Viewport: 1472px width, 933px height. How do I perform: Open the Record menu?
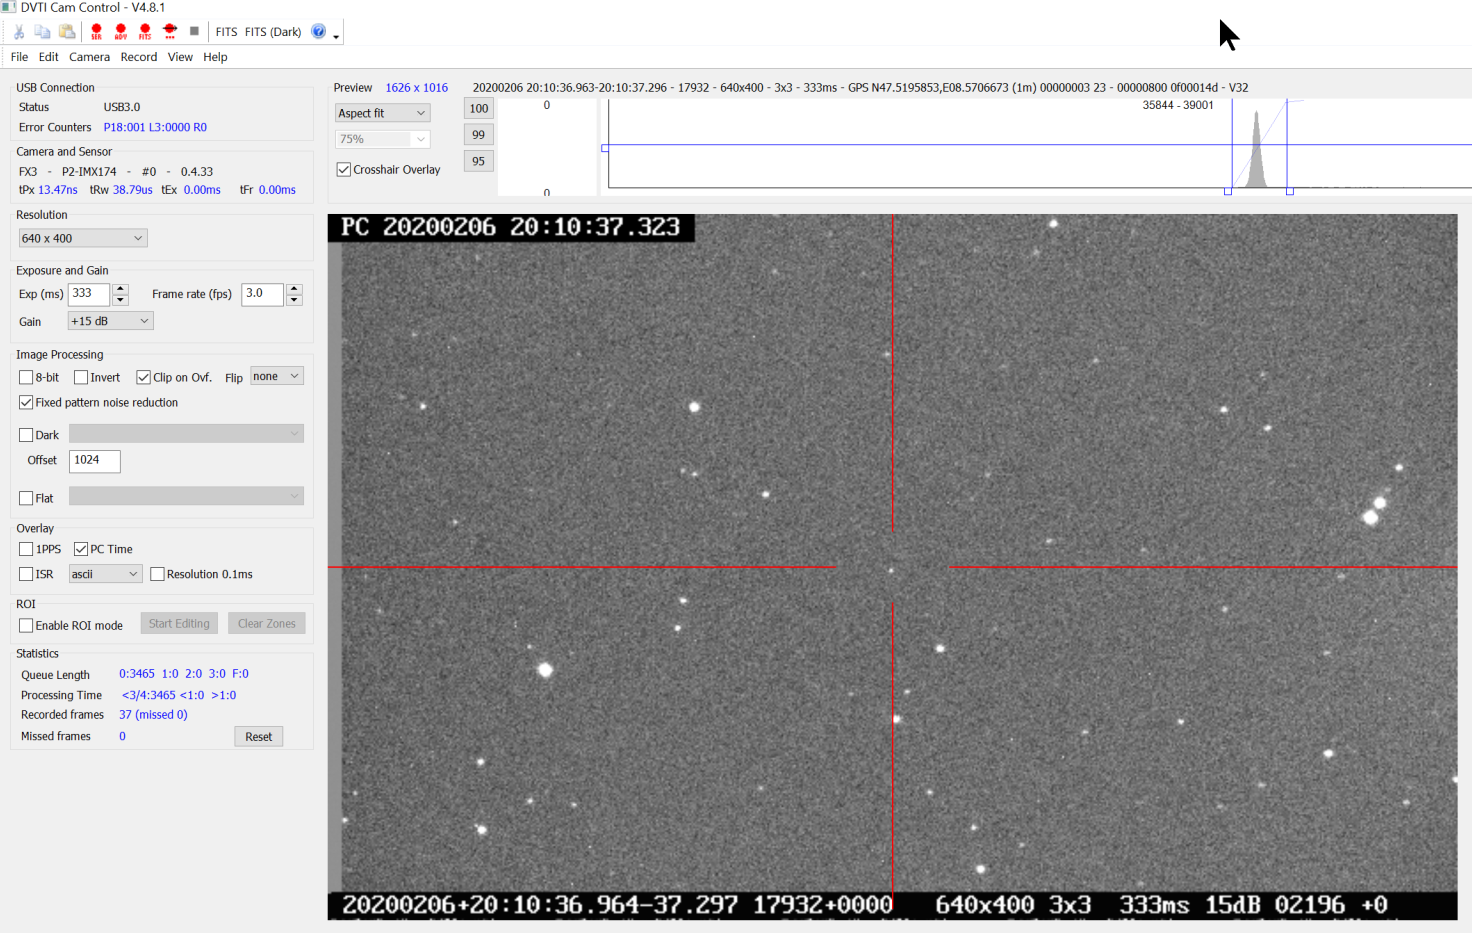pyautogui.click(x=139, y=57)
